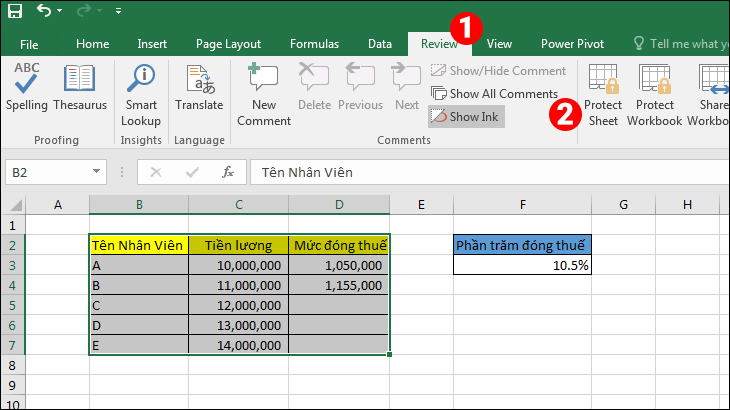
Task: Click the Protect Sheet icon
Action: 603,95
